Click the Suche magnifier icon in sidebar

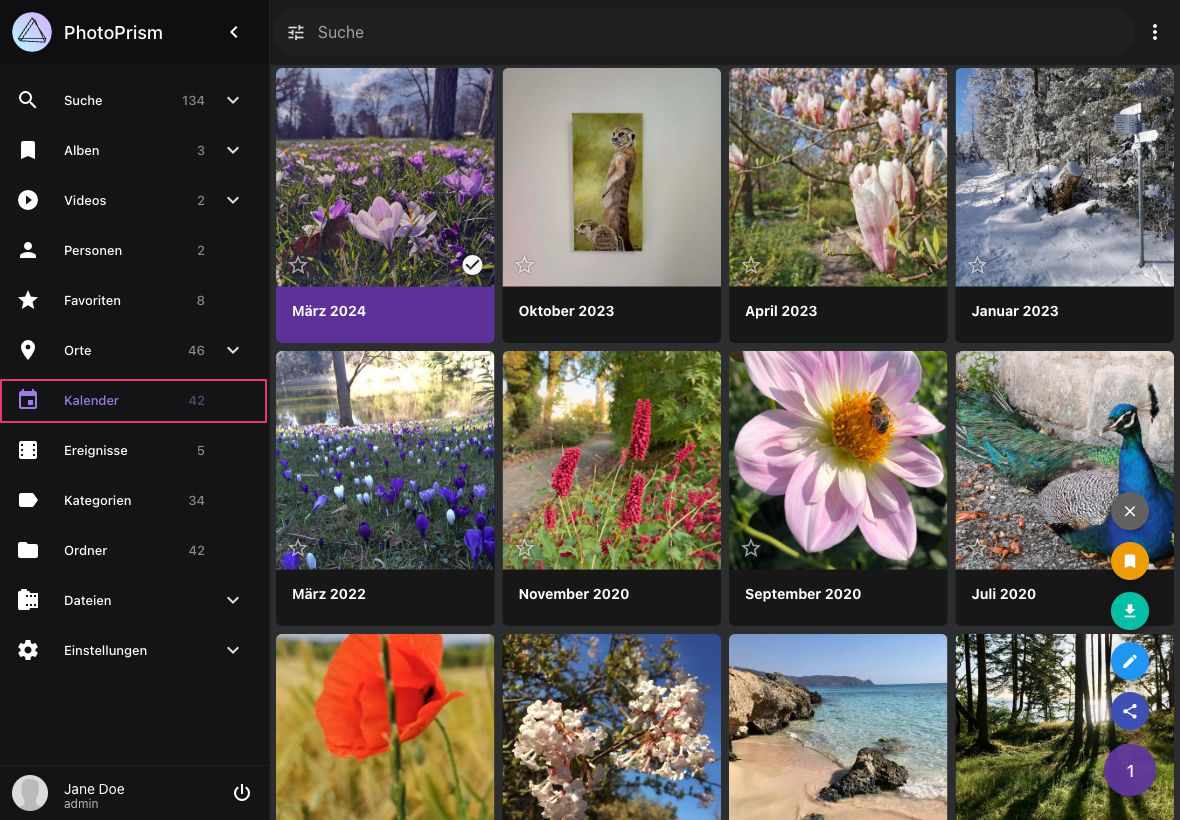(x=28, y=100)
